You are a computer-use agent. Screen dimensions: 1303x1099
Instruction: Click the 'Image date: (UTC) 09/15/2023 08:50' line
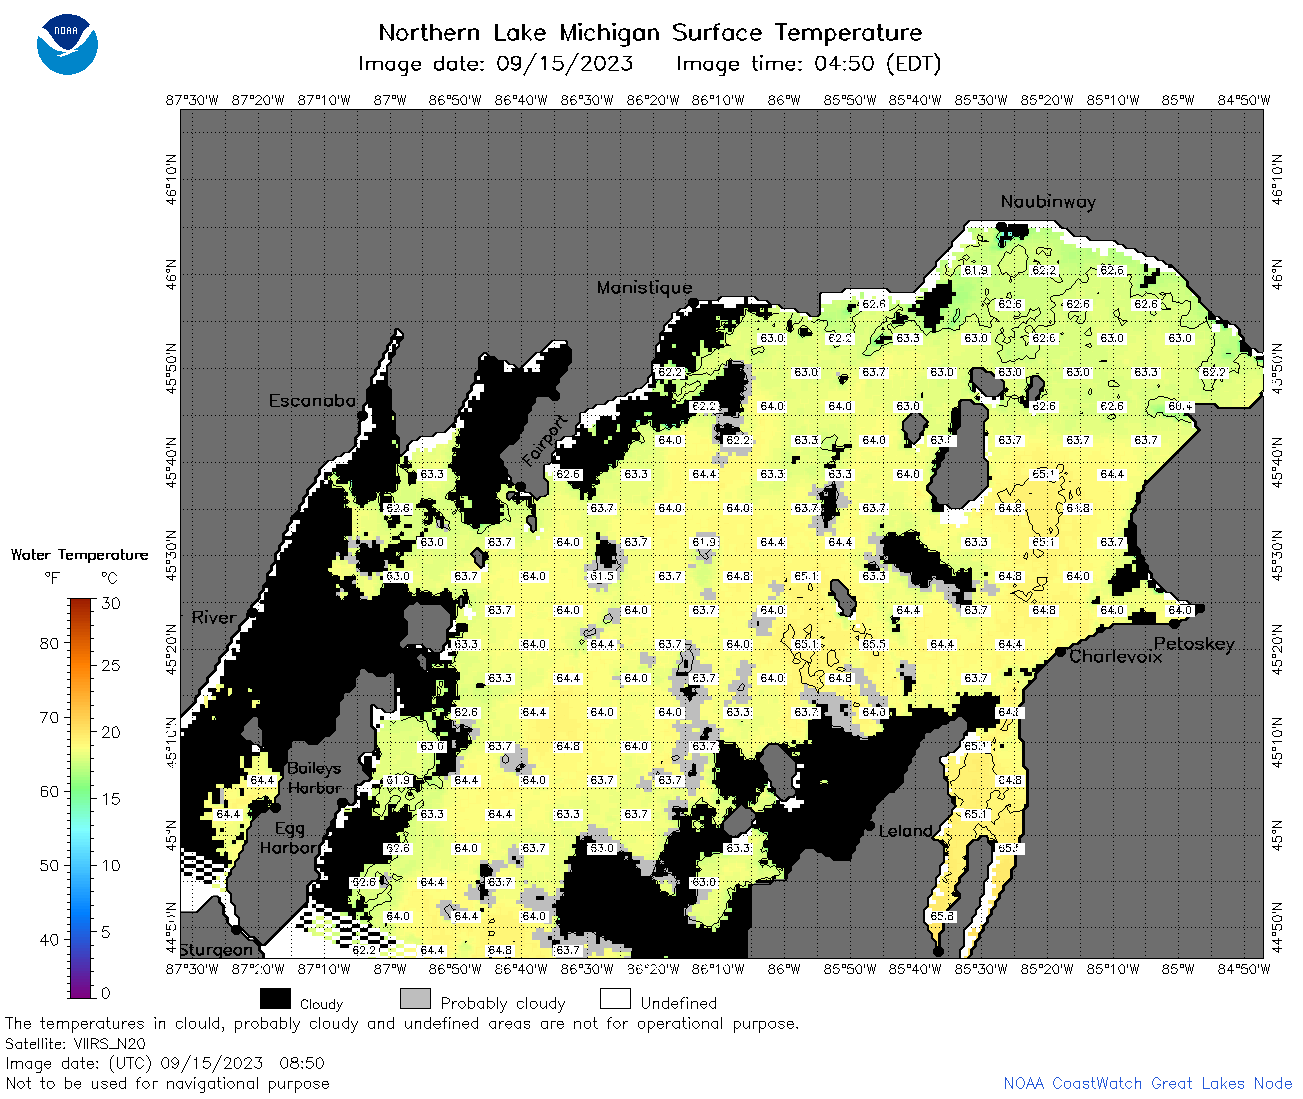click(x=165, y=1063)
